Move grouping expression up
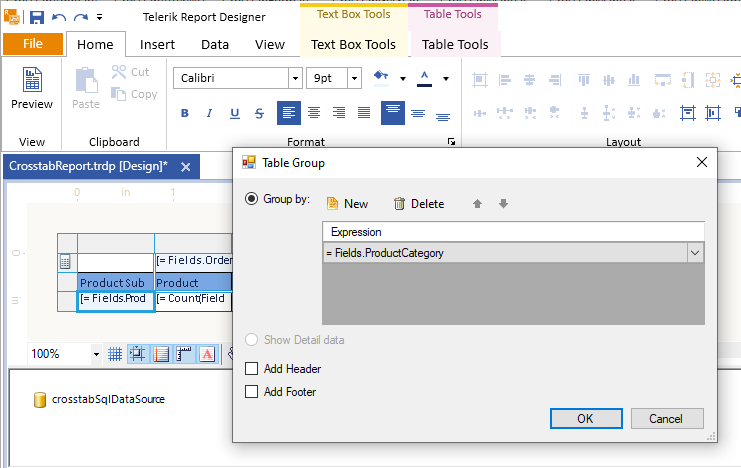 477,204
